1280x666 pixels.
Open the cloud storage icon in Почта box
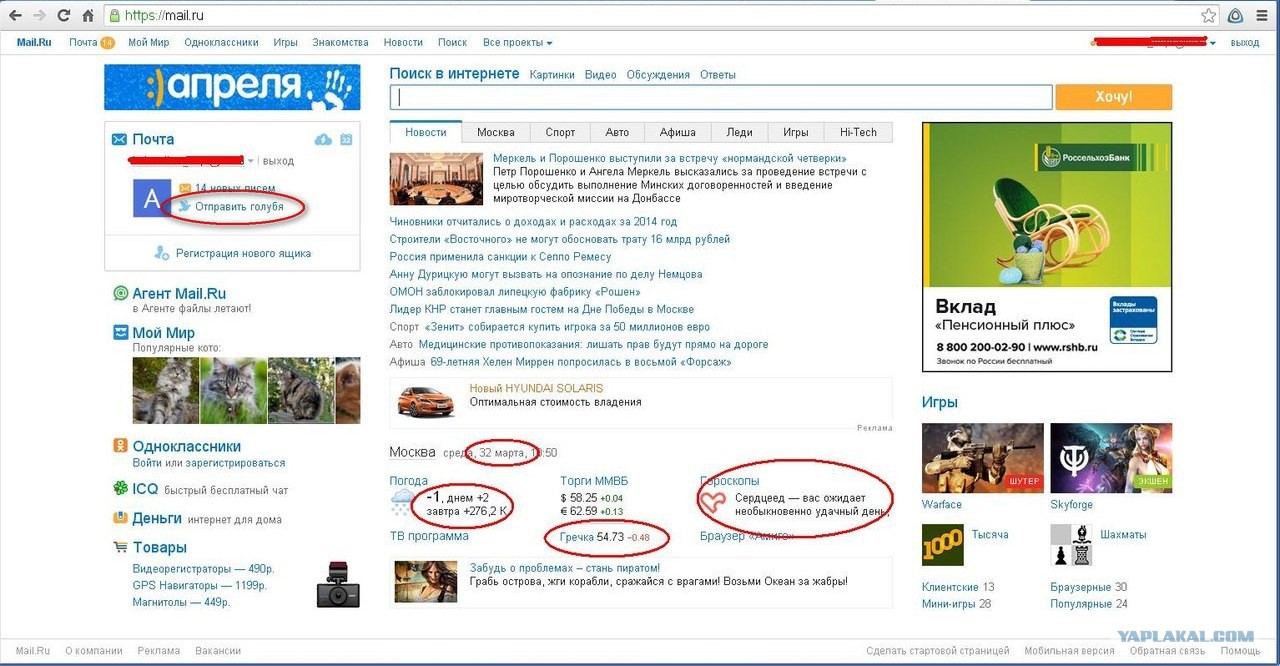point(323,139)
